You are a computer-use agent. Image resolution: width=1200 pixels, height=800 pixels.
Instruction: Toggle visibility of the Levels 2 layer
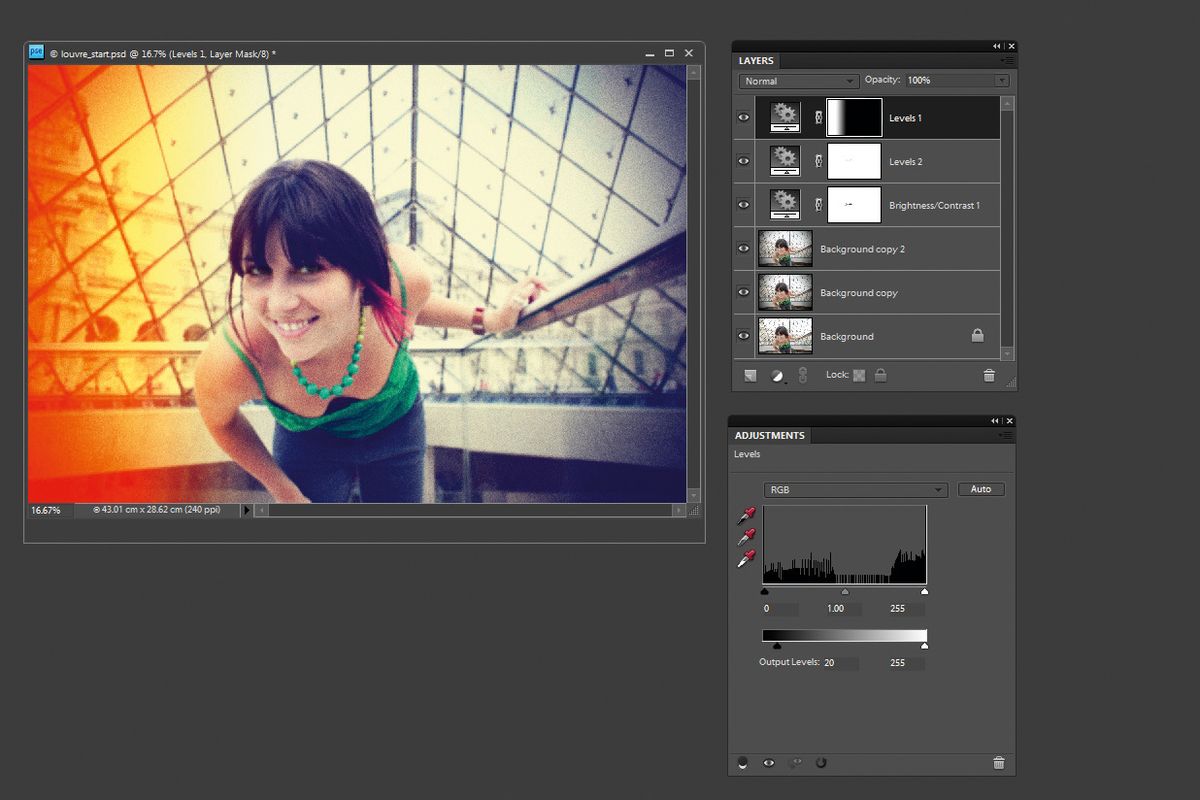(x=743, y=161)
